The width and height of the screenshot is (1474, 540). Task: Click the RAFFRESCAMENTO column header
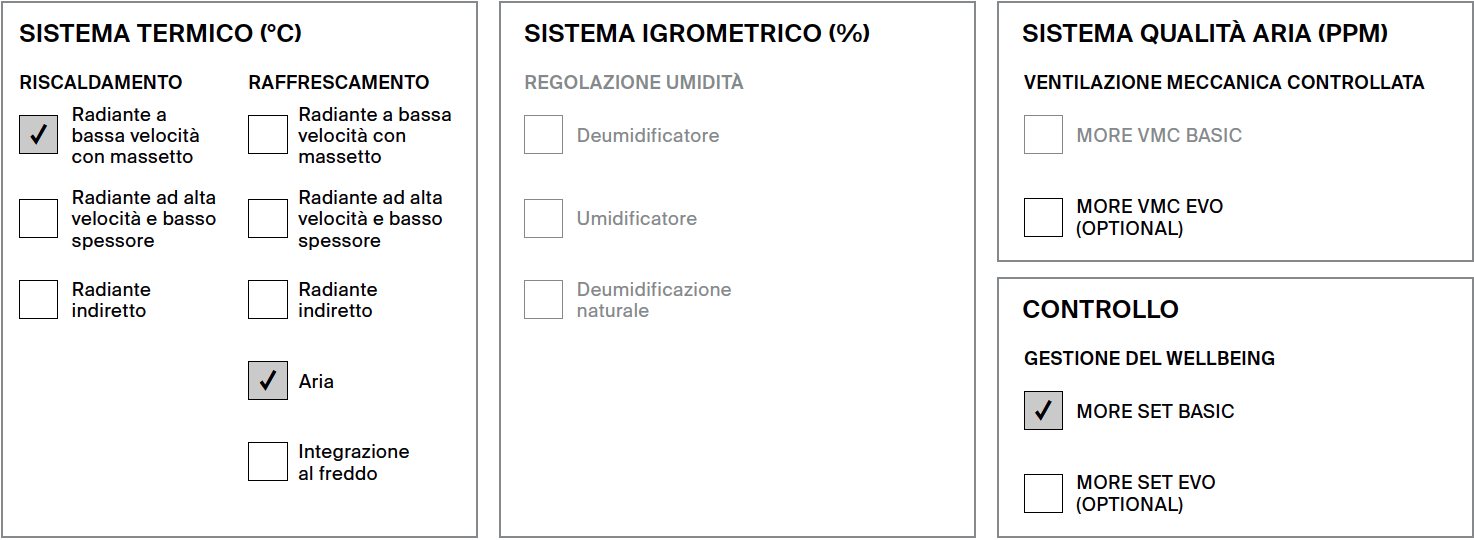pyautogui.click(x=339, y=82)
